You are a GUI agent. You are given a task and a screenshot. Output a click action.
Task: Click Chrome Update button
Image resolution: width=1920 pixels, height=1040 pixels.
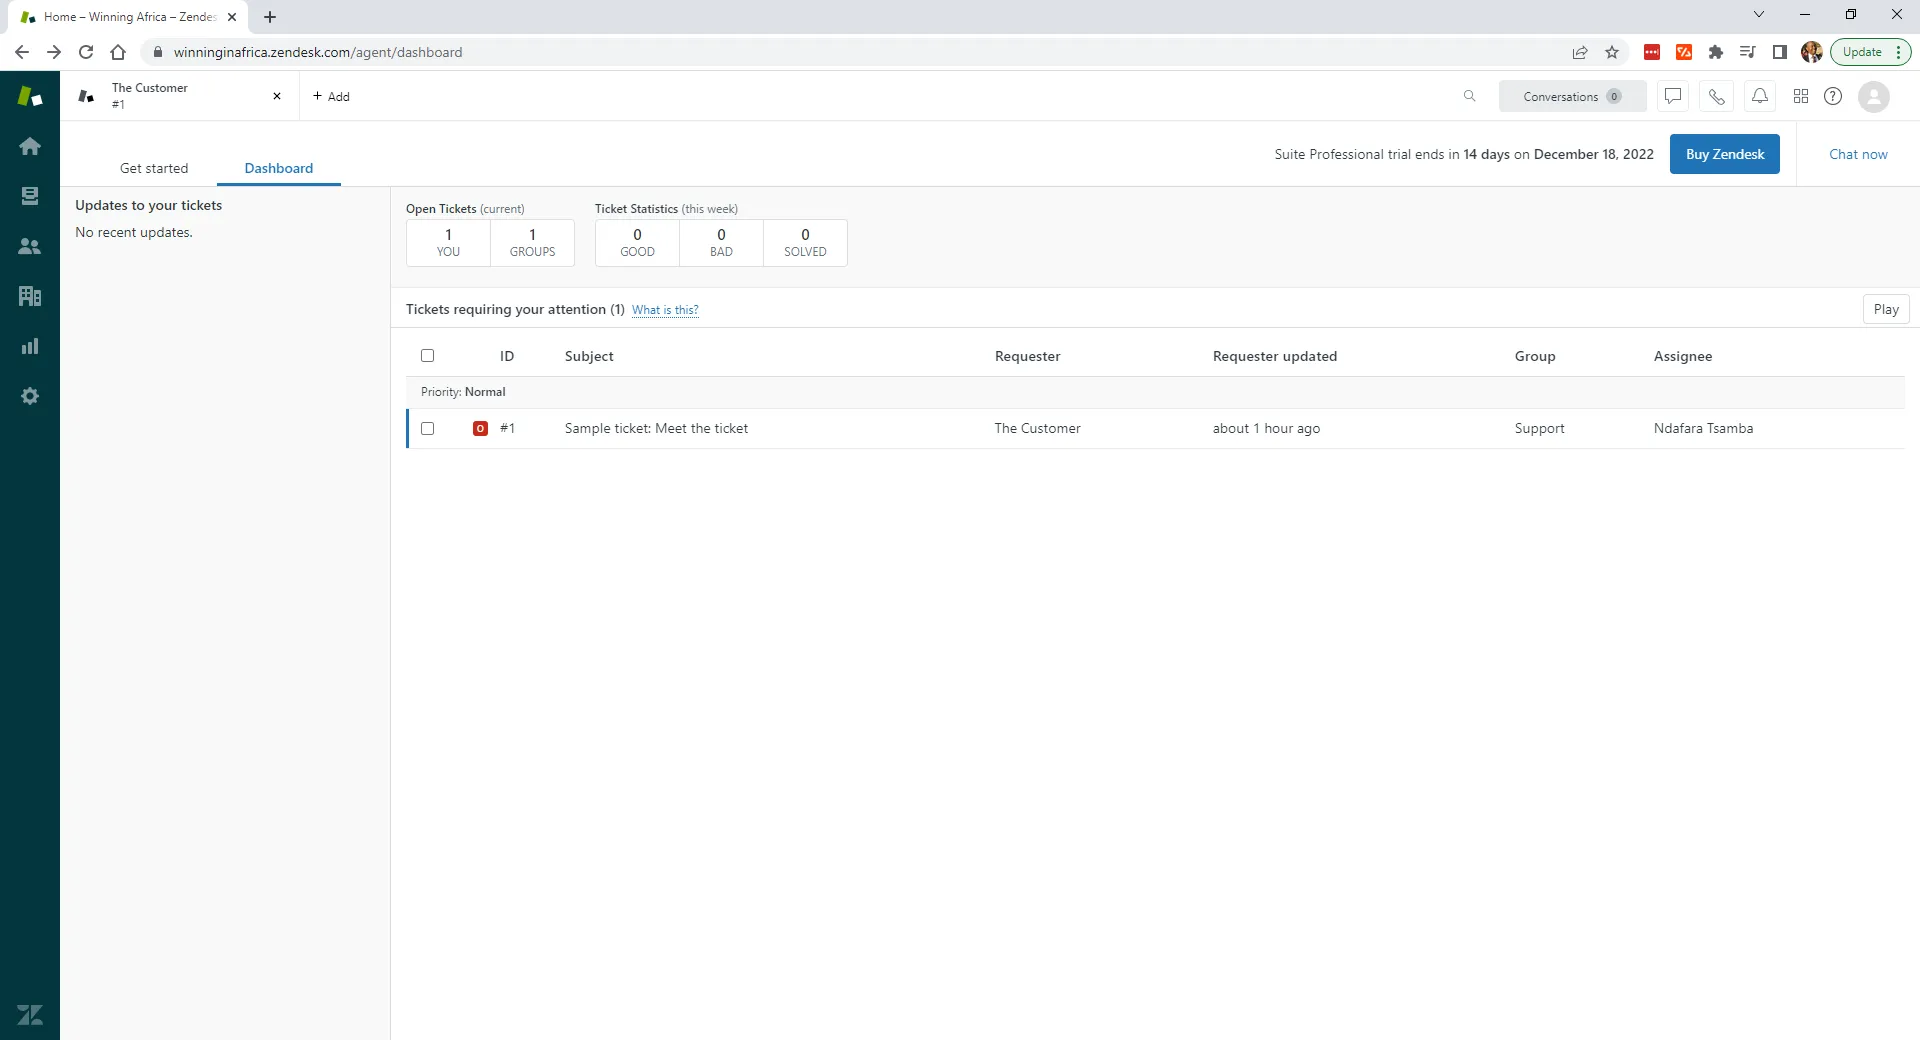pos(1870,52)
